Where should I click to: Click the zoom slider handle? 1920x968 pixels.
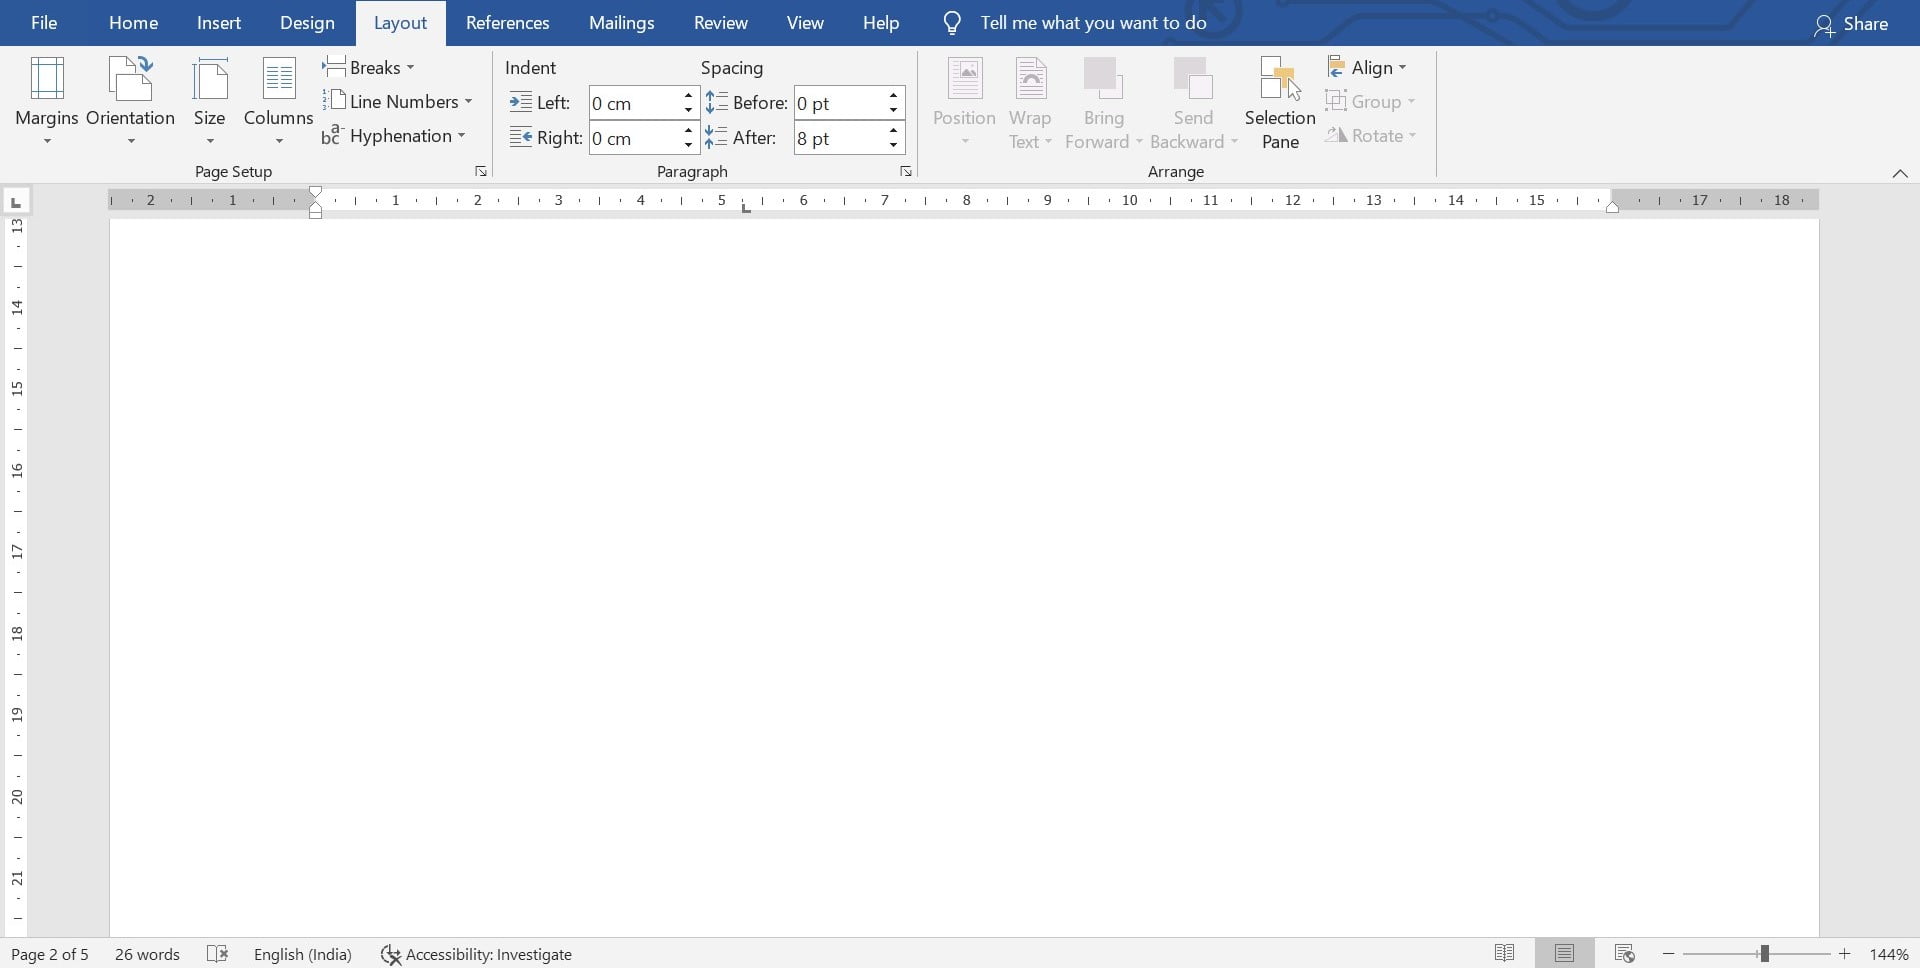click(x=1765, y=954)
